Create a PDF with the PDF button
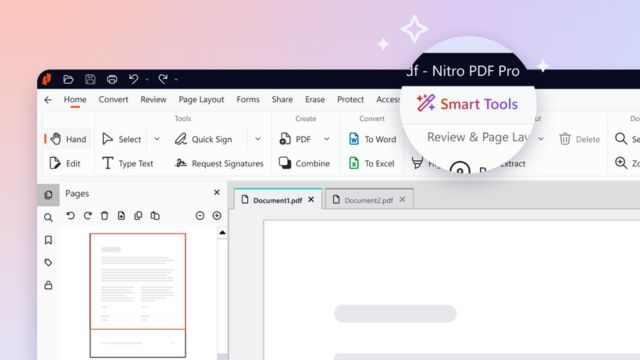This screenshot has width=640, height=360. tap(295, 139)
